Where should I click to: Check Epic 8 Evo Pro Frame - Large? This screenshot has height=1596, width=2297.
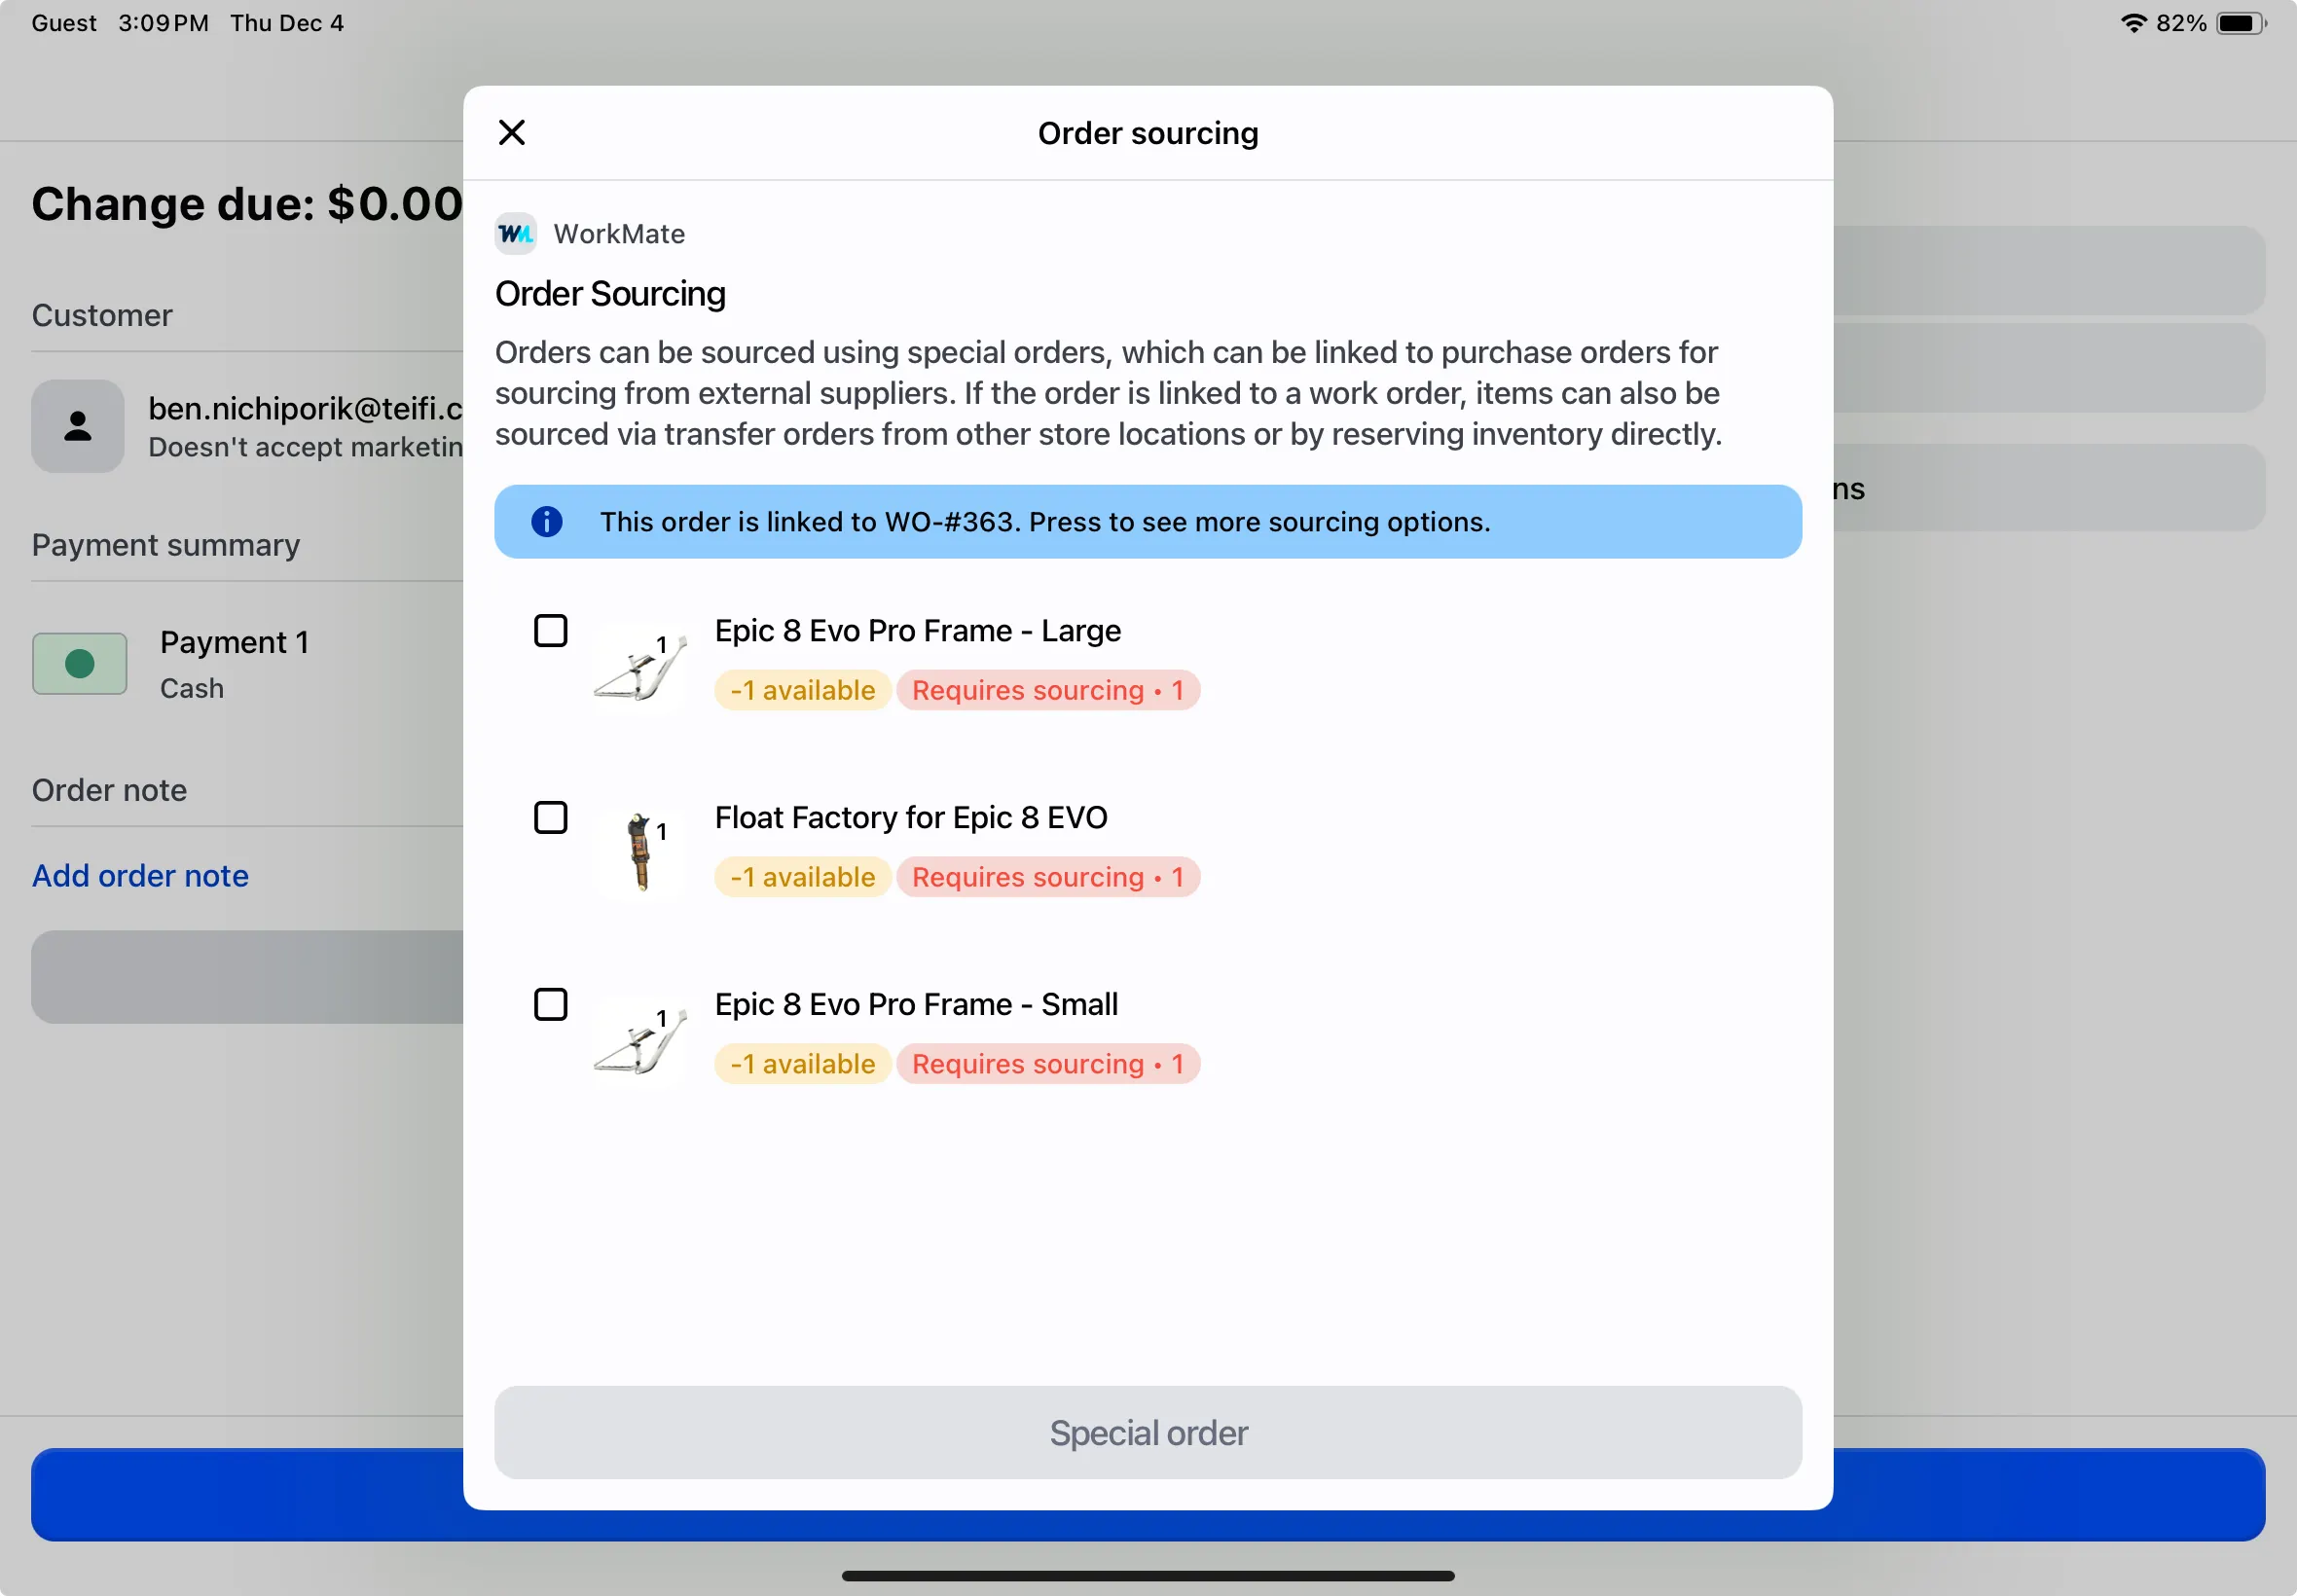click(x=550, y=631)
